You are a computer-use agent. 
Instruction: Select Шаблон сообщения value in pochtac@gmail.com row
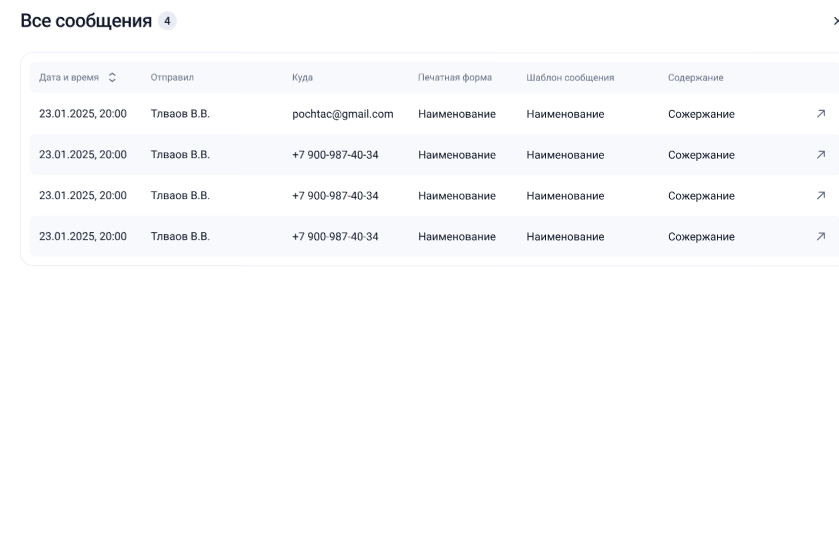(565, 114)
